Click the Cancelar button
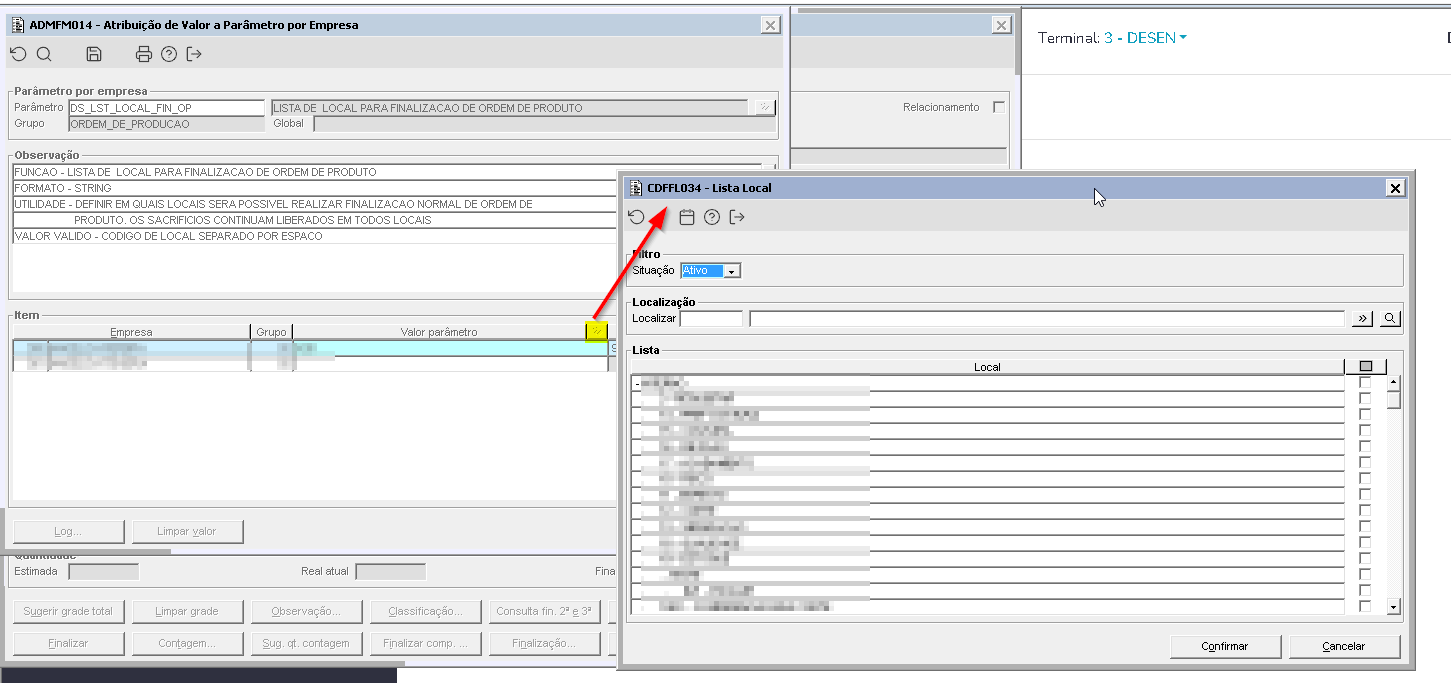Viewport: 1451px width, 683px height. pyautogui.click(x=1343, y=646)
